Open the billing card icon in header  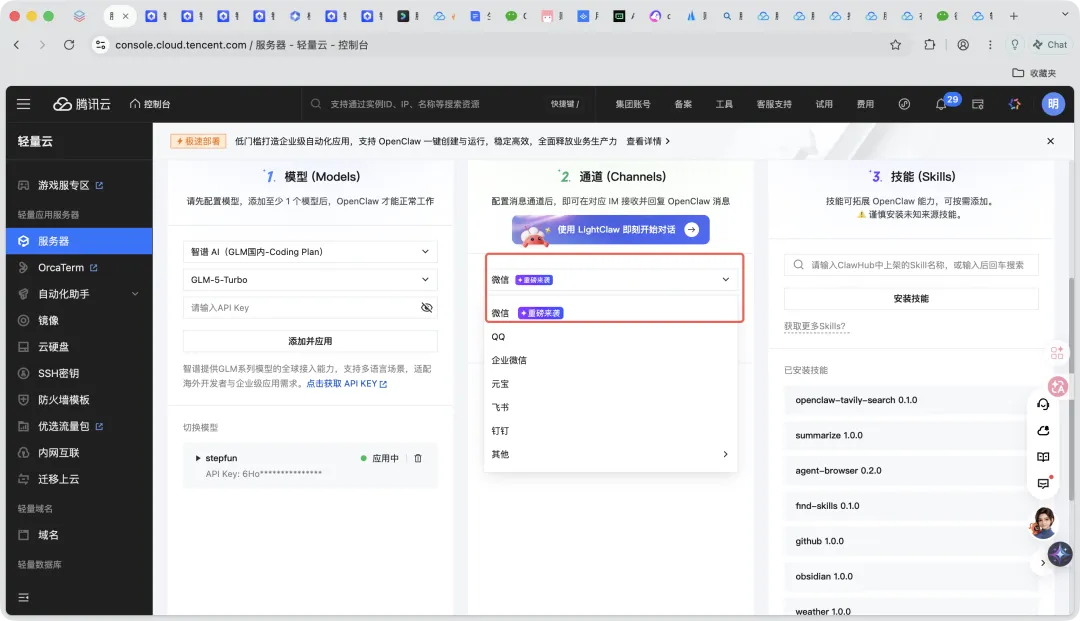click(977, 104)
